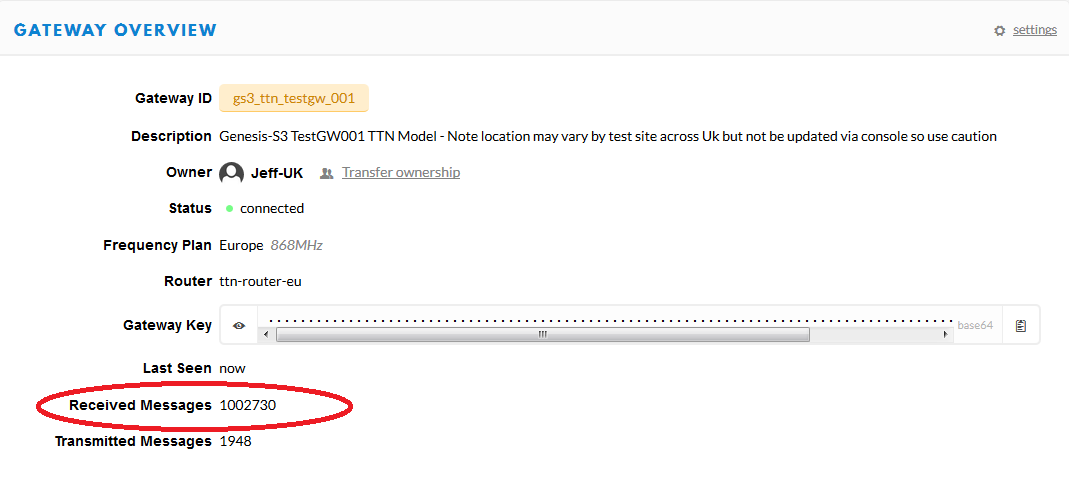Click the Received Messages count 1002730

tap(247, 406)
